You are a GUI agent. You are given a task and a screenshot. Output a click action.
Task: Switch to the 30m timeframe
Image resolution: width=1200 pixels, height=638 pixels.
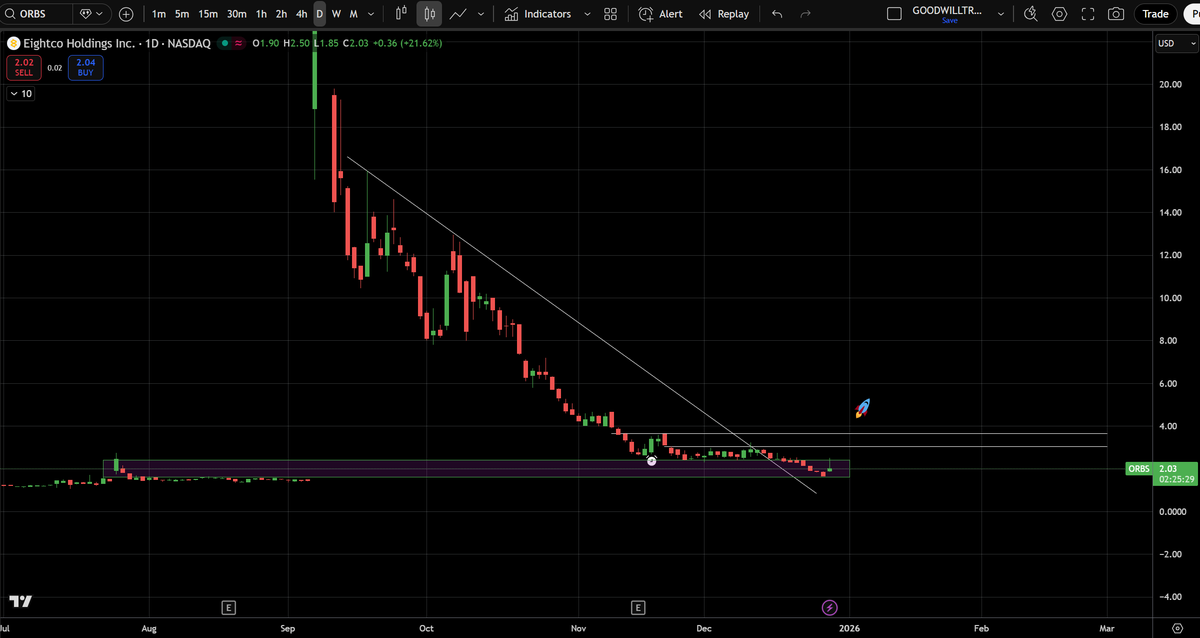(236, 14)
